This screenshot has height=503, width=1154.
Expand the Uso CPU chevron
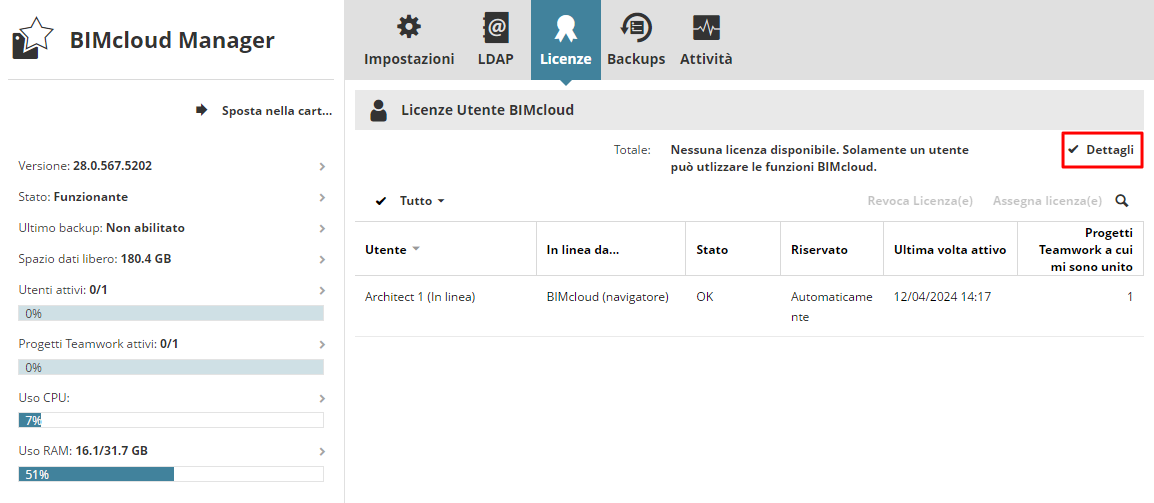coord(322,398)
